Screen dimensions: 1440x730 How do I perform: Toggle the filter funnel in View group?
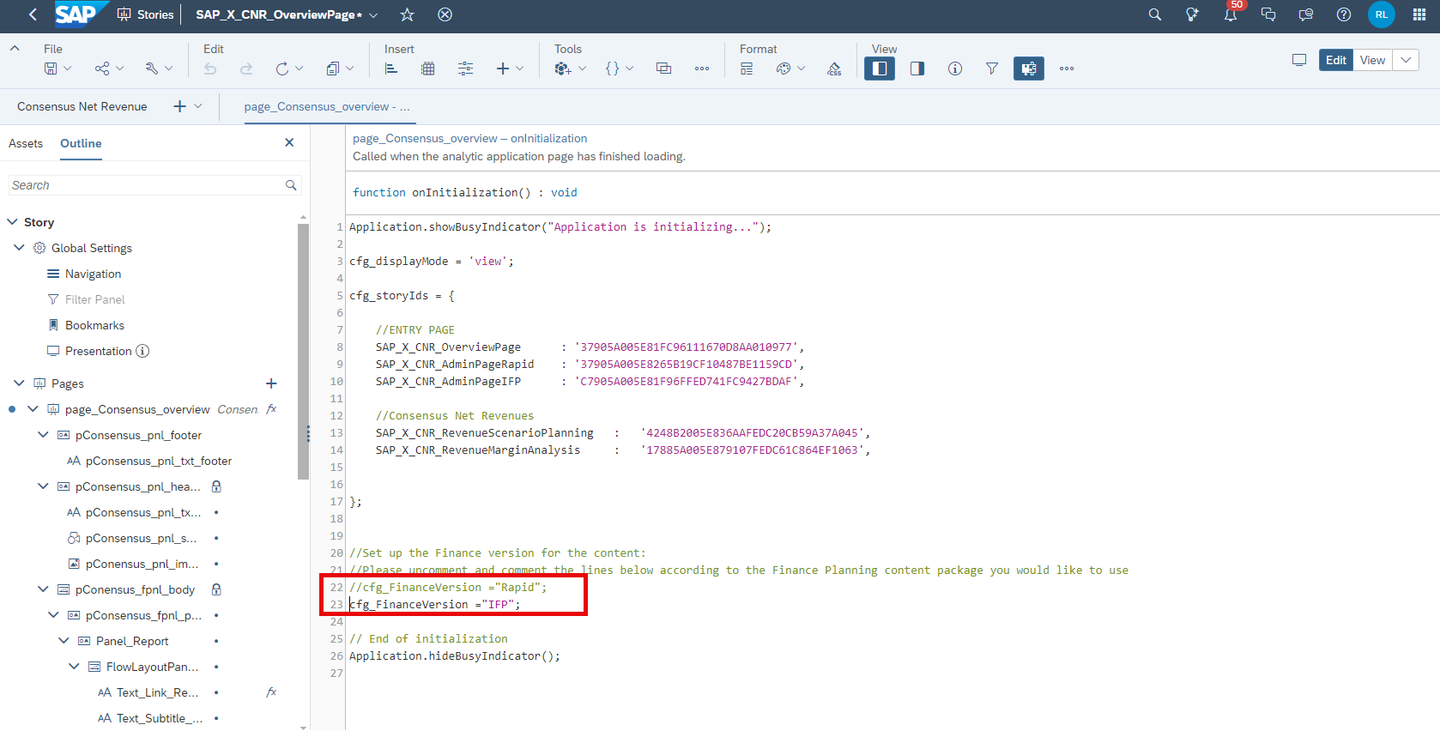tap(992, 68)
